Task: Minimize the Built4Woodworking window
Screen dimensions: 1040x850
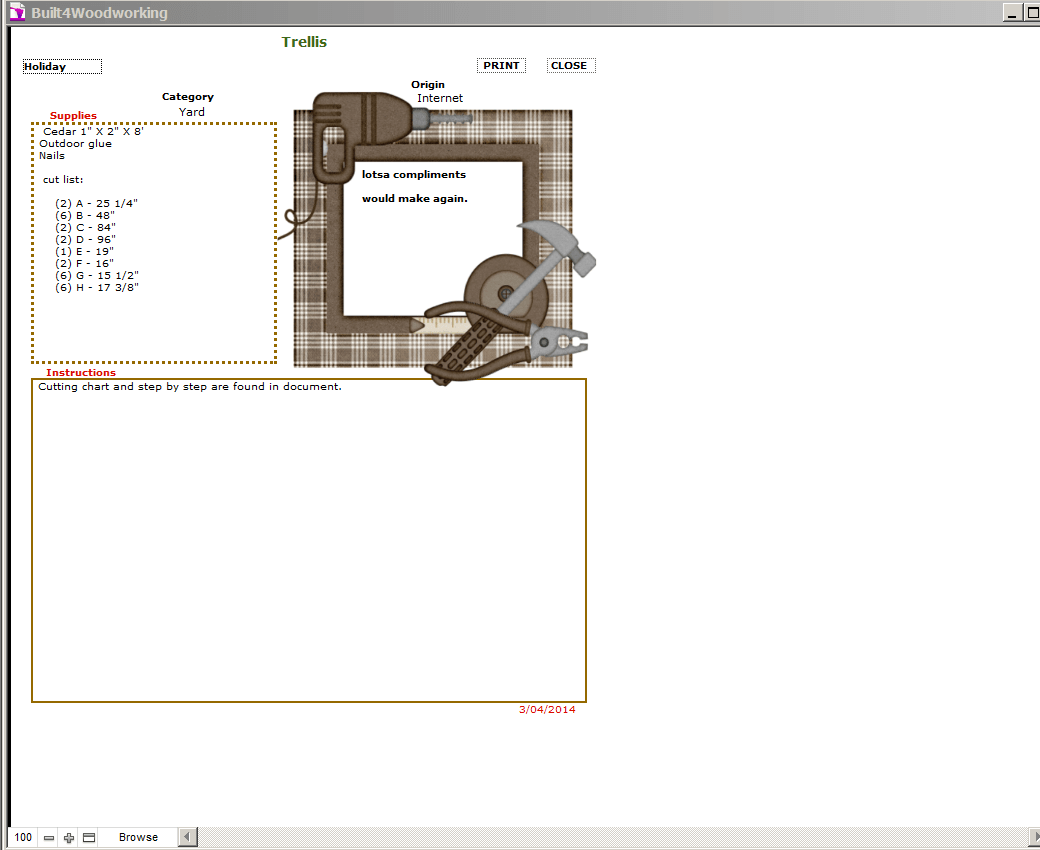Action: pos(1013,13)
